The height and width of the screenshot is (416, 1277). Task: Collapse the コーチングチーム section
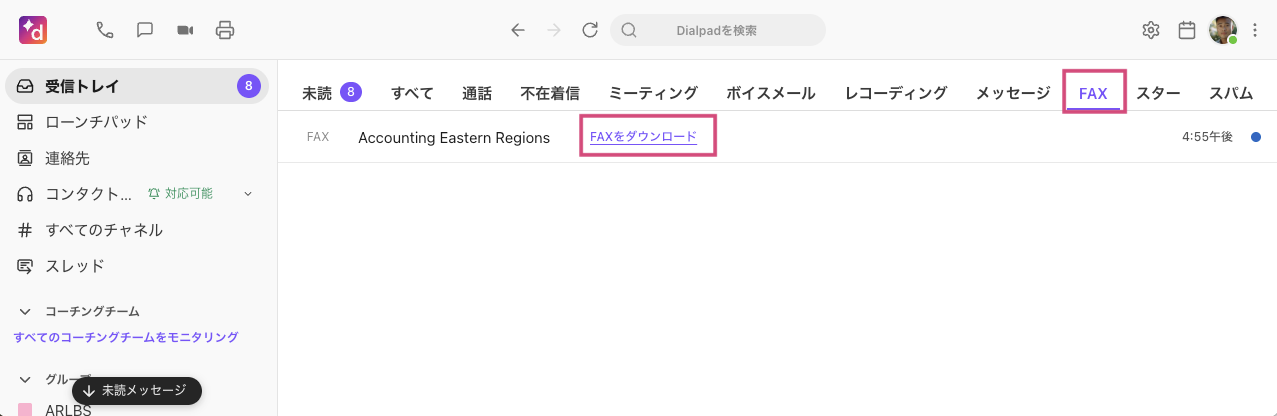pyautogui.click(x=25, y=312)
